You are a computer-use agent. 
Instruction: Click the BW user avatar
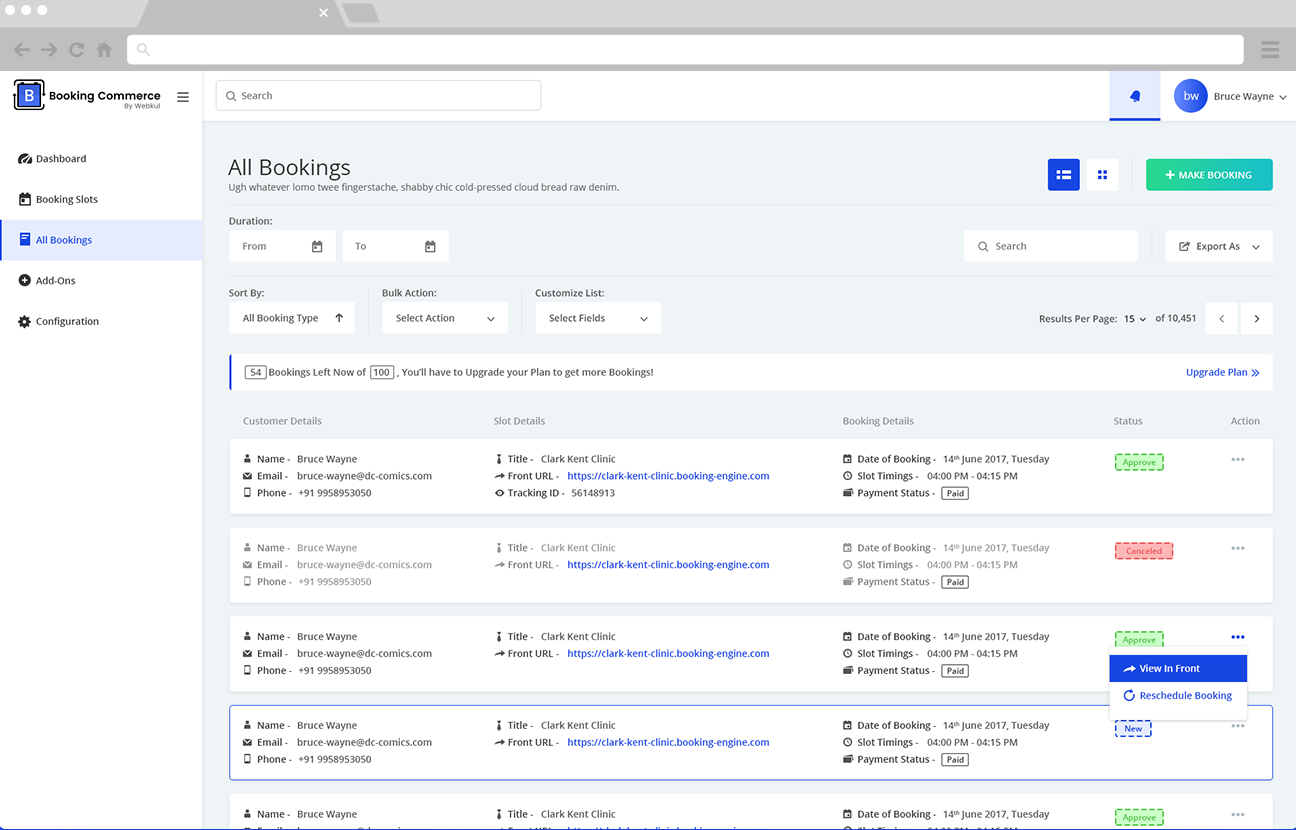coord(1191,96)
